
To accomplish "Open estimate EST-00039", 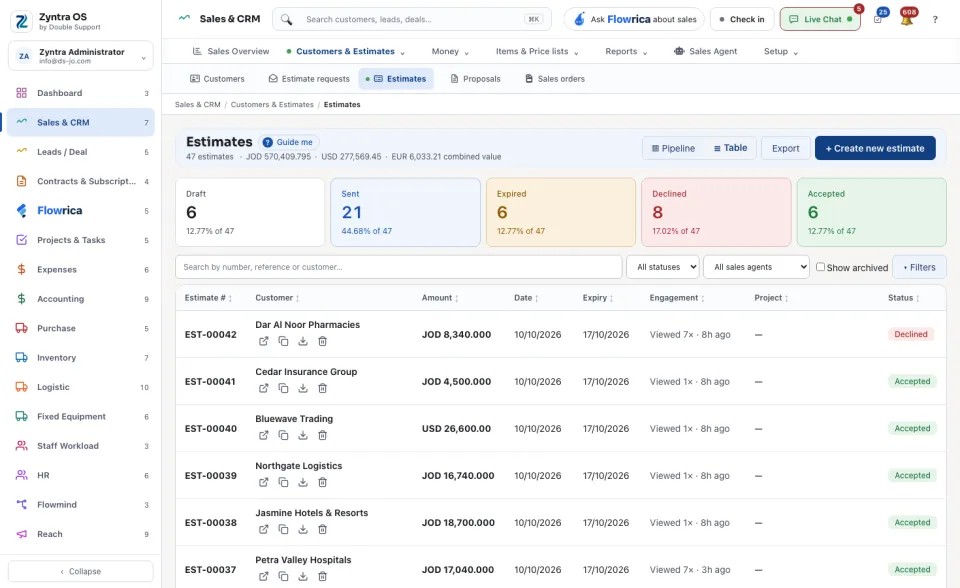I will 211,475.
